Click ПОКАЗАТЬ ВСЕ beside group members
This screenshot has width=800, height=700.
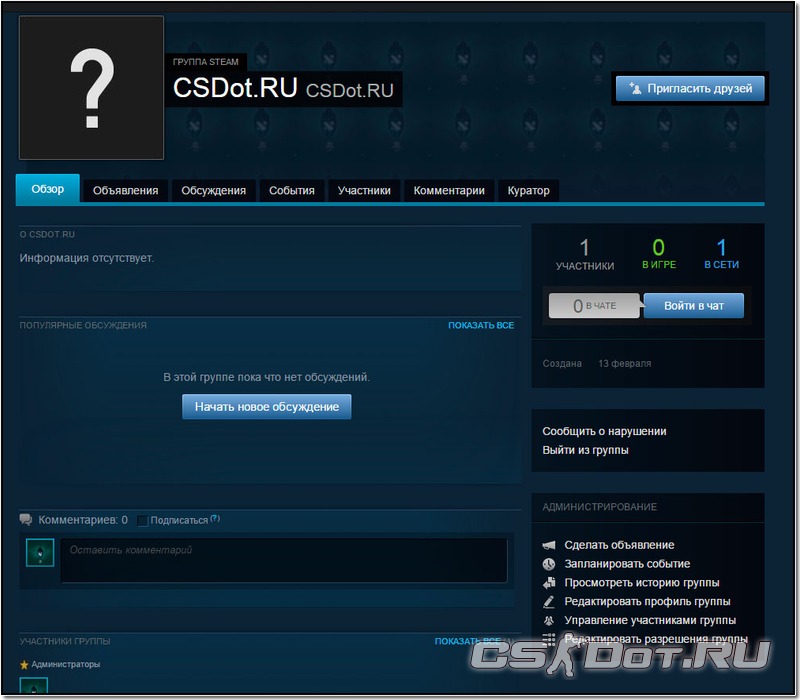(468, 641)
